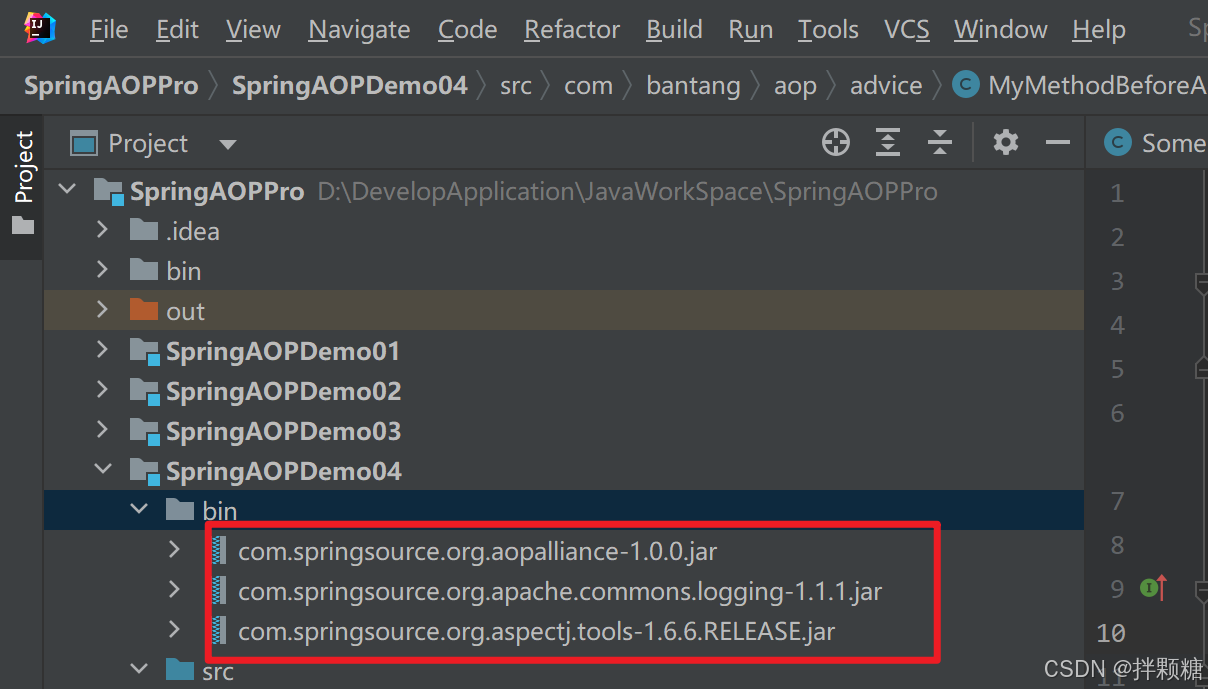Expand the SpringAOPDemo03 module

point(102,429)
